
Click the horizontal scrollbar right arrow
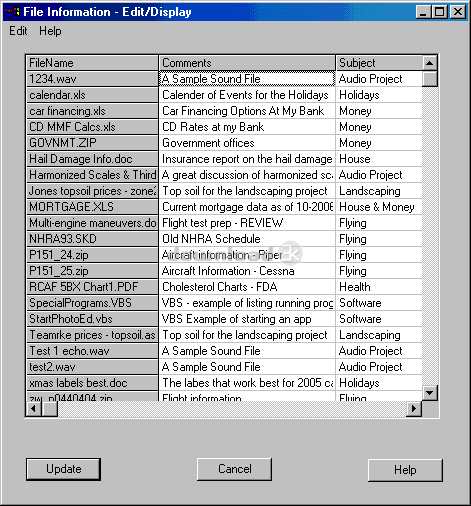tap(414, 408)
